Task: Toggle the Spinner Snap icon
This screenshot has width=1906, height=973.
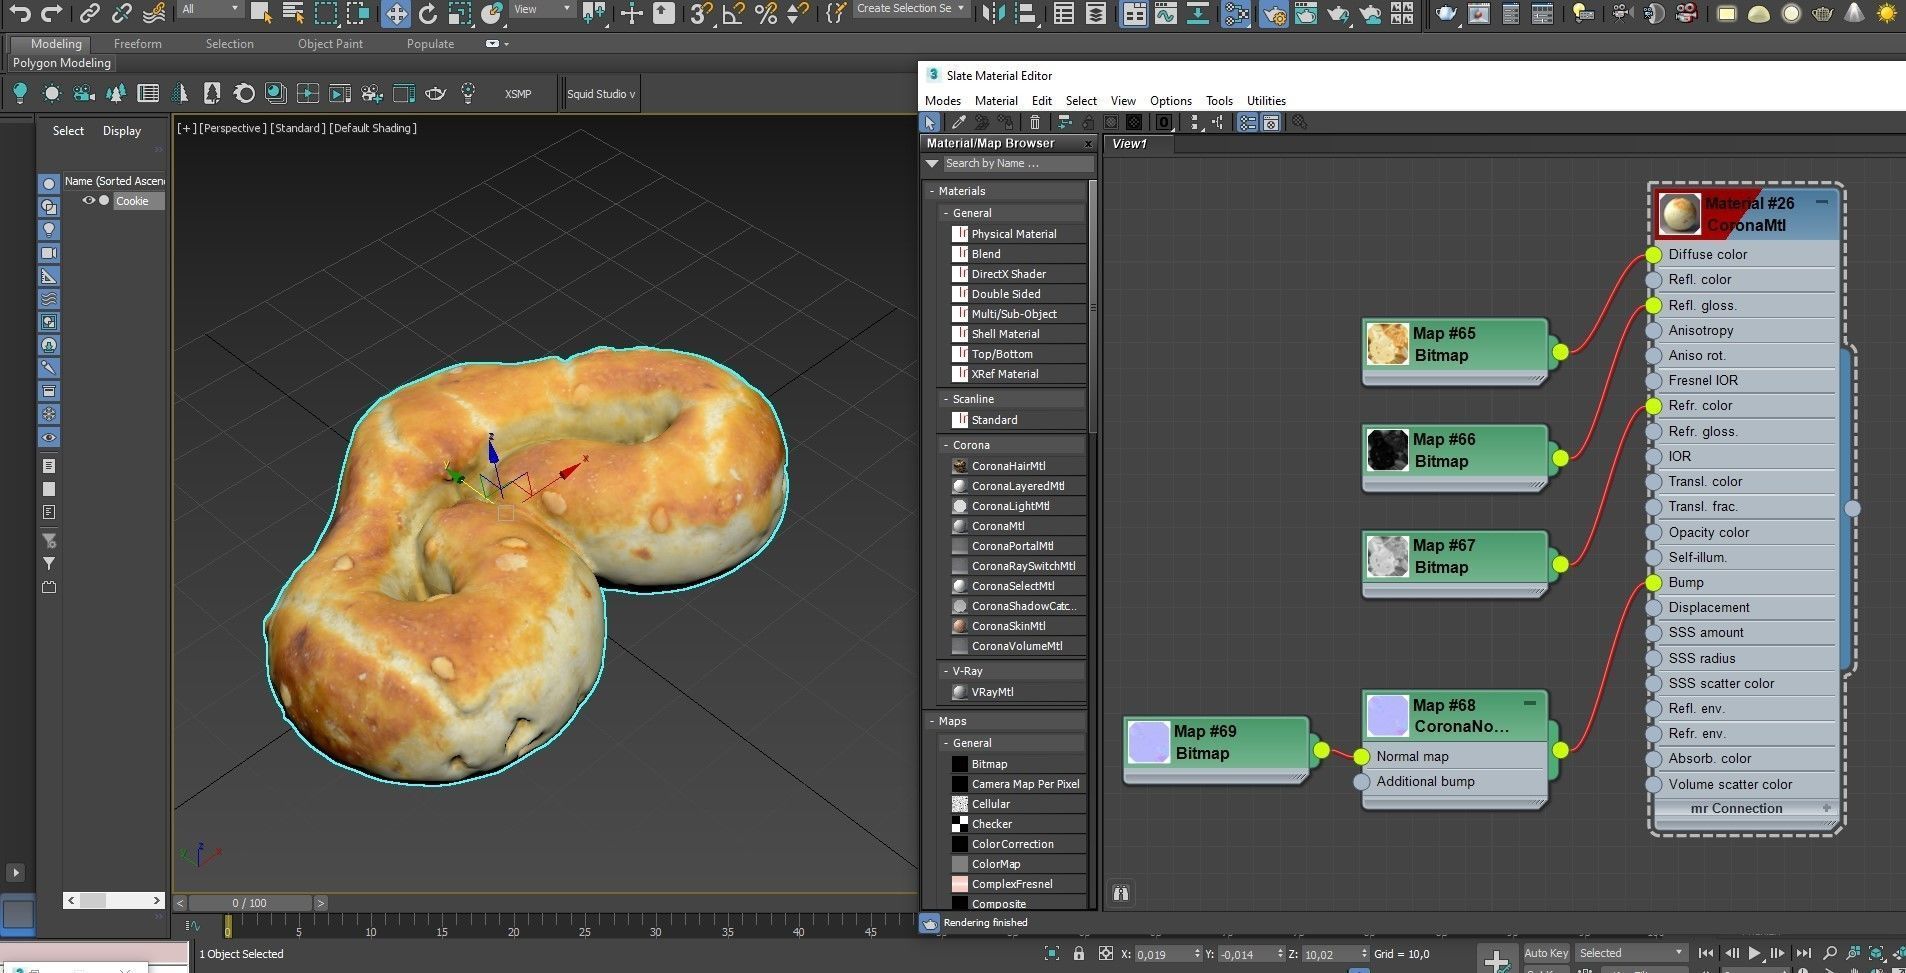Action: (x=797, y=13)
